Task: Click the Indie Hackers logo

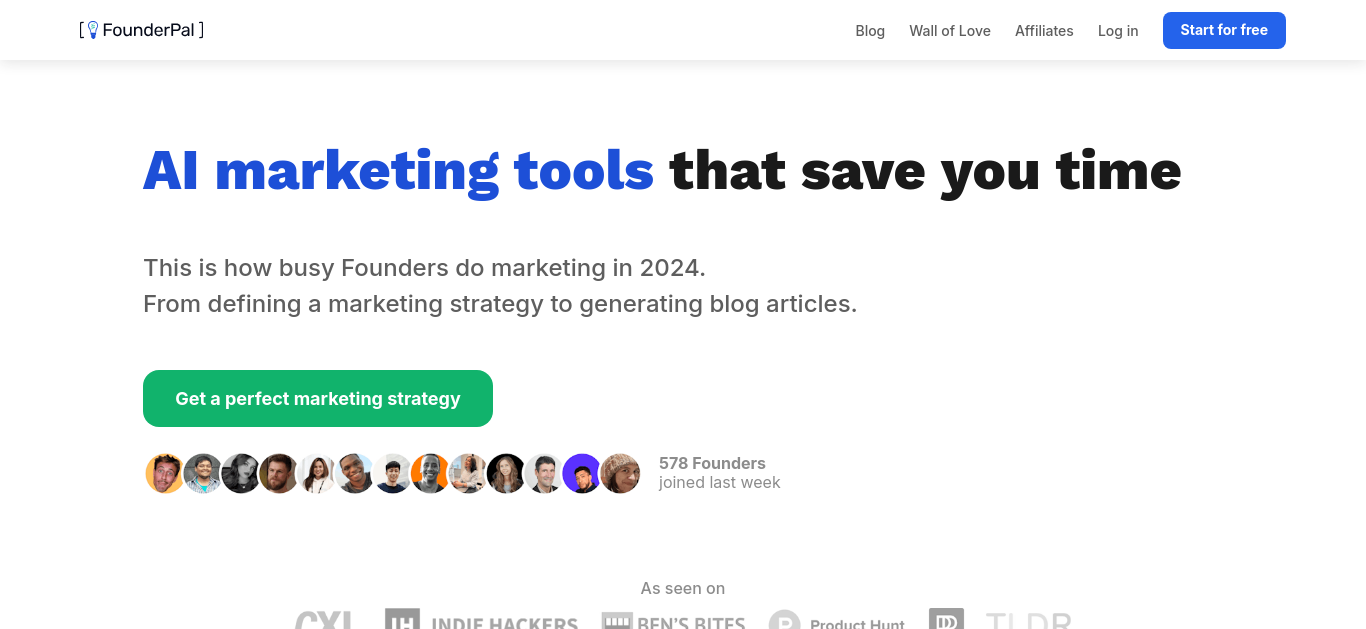Action: [481, 619]
